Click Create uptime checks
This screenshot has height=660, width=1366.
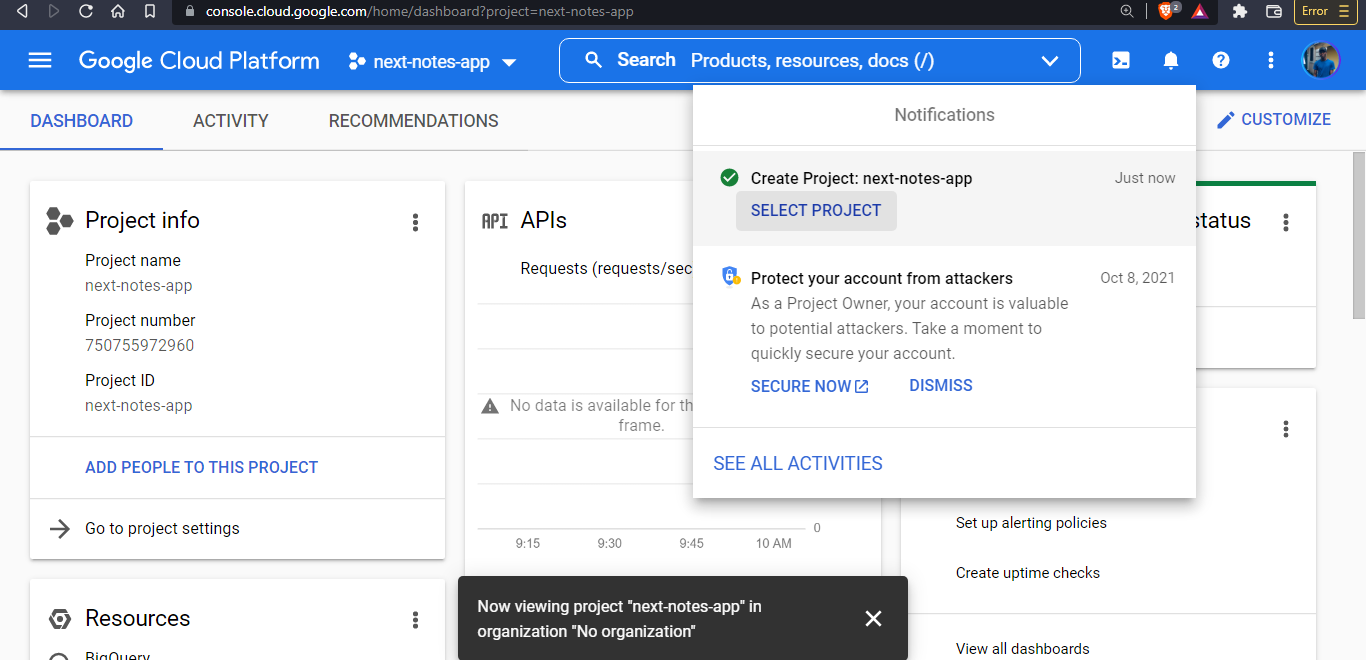coord(1028,573)
